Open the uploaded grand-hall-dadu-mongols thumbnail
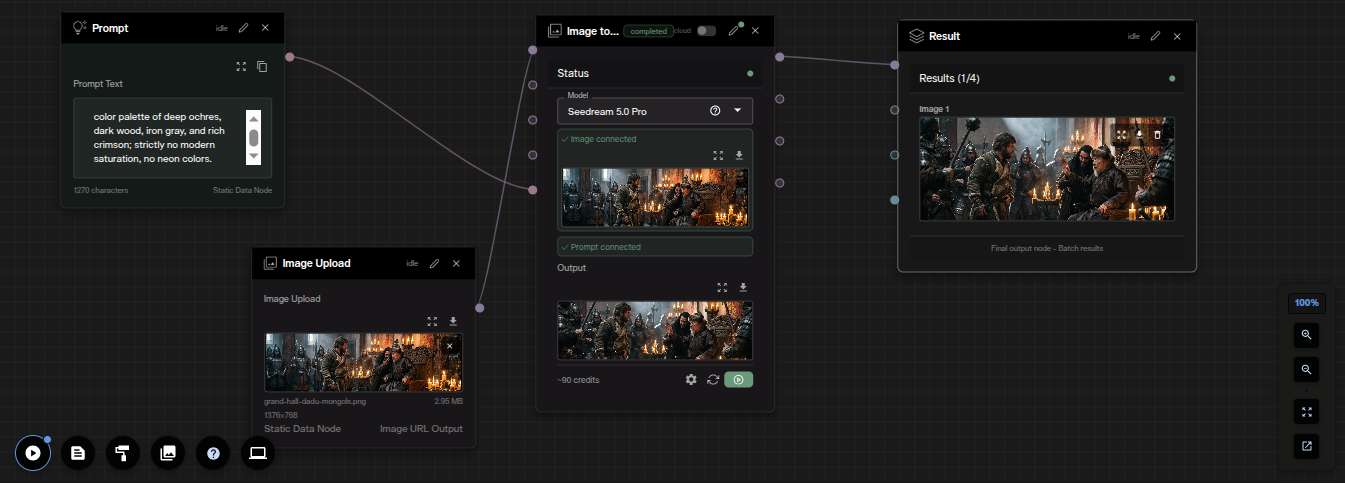 (363, 362)
